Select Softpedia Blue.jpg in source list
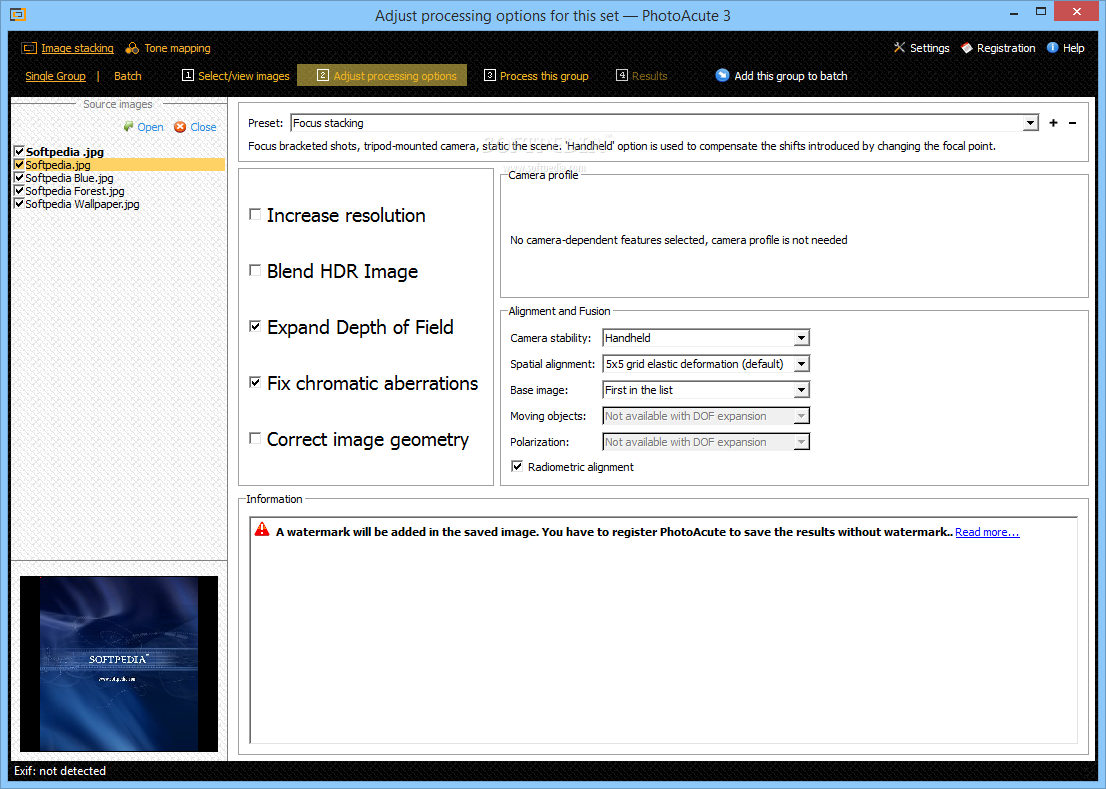 coord(69,178)
